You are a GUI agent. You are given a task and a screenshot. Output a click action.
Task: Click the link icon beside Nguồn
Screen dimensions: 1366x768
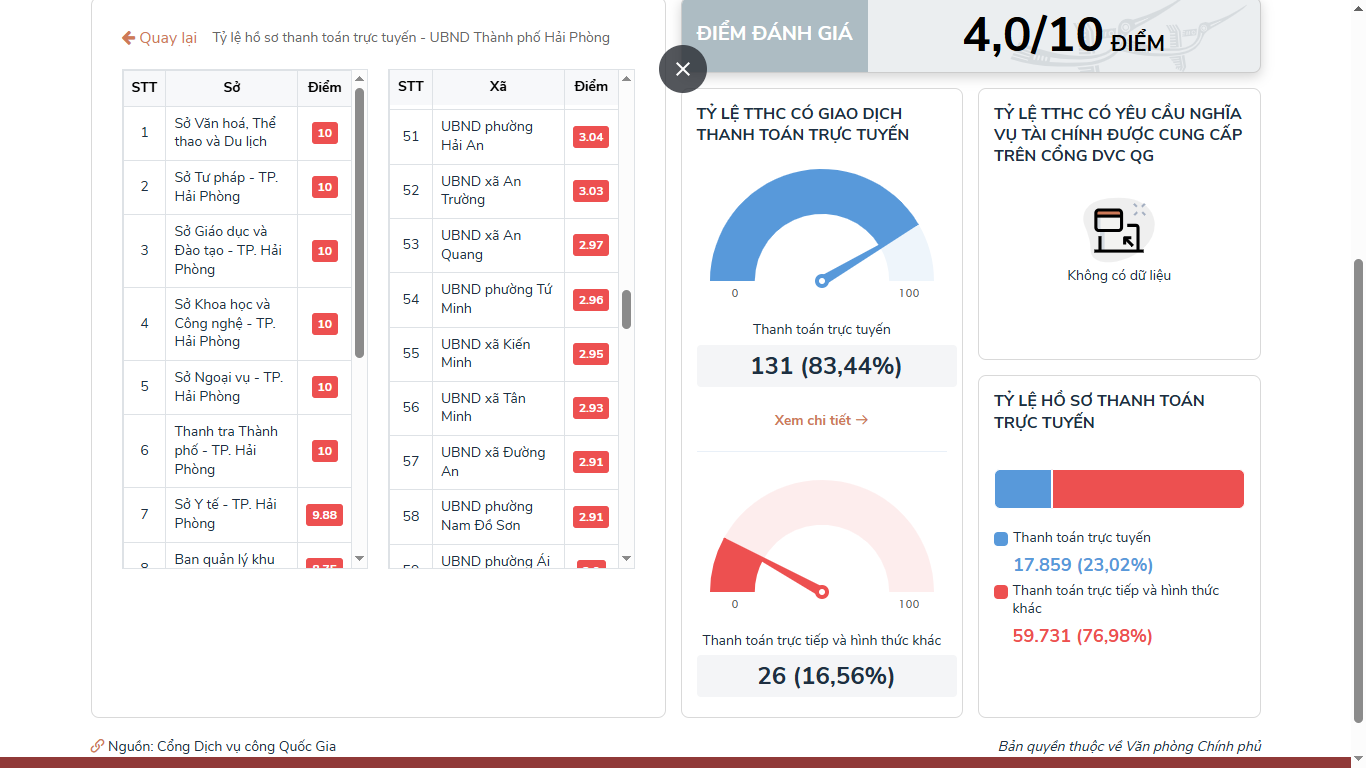(97, 746)
